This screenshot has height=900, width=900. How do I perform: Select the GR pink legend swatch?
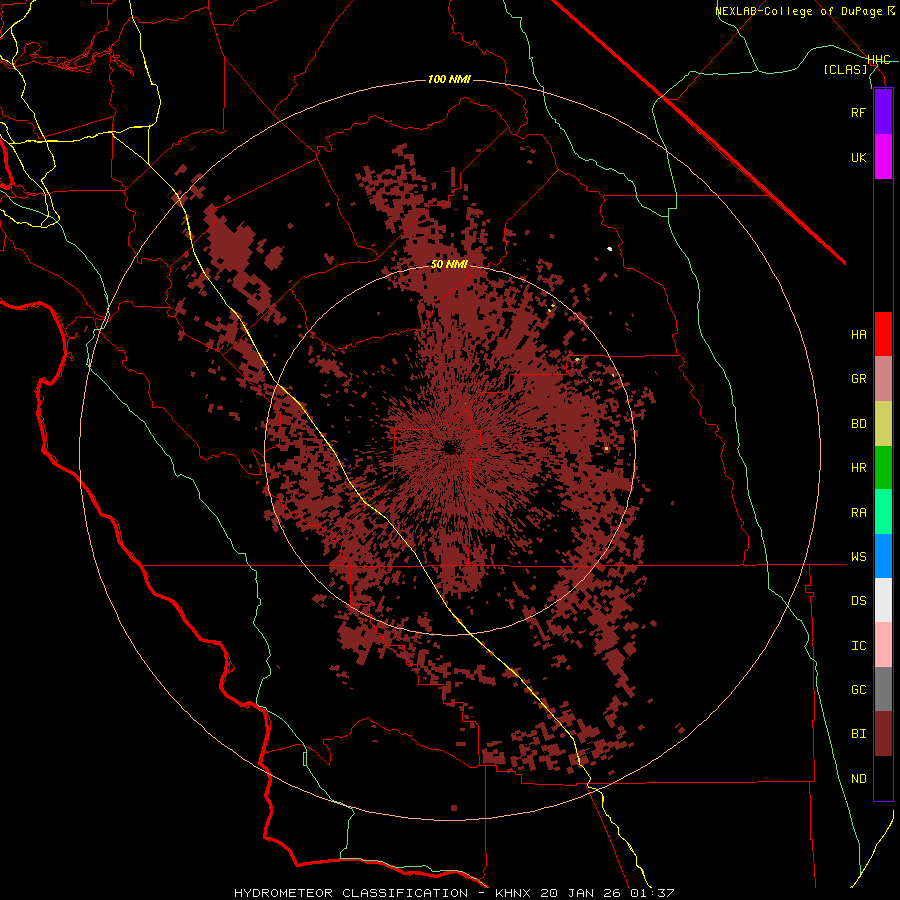click(x=883, y=379)
